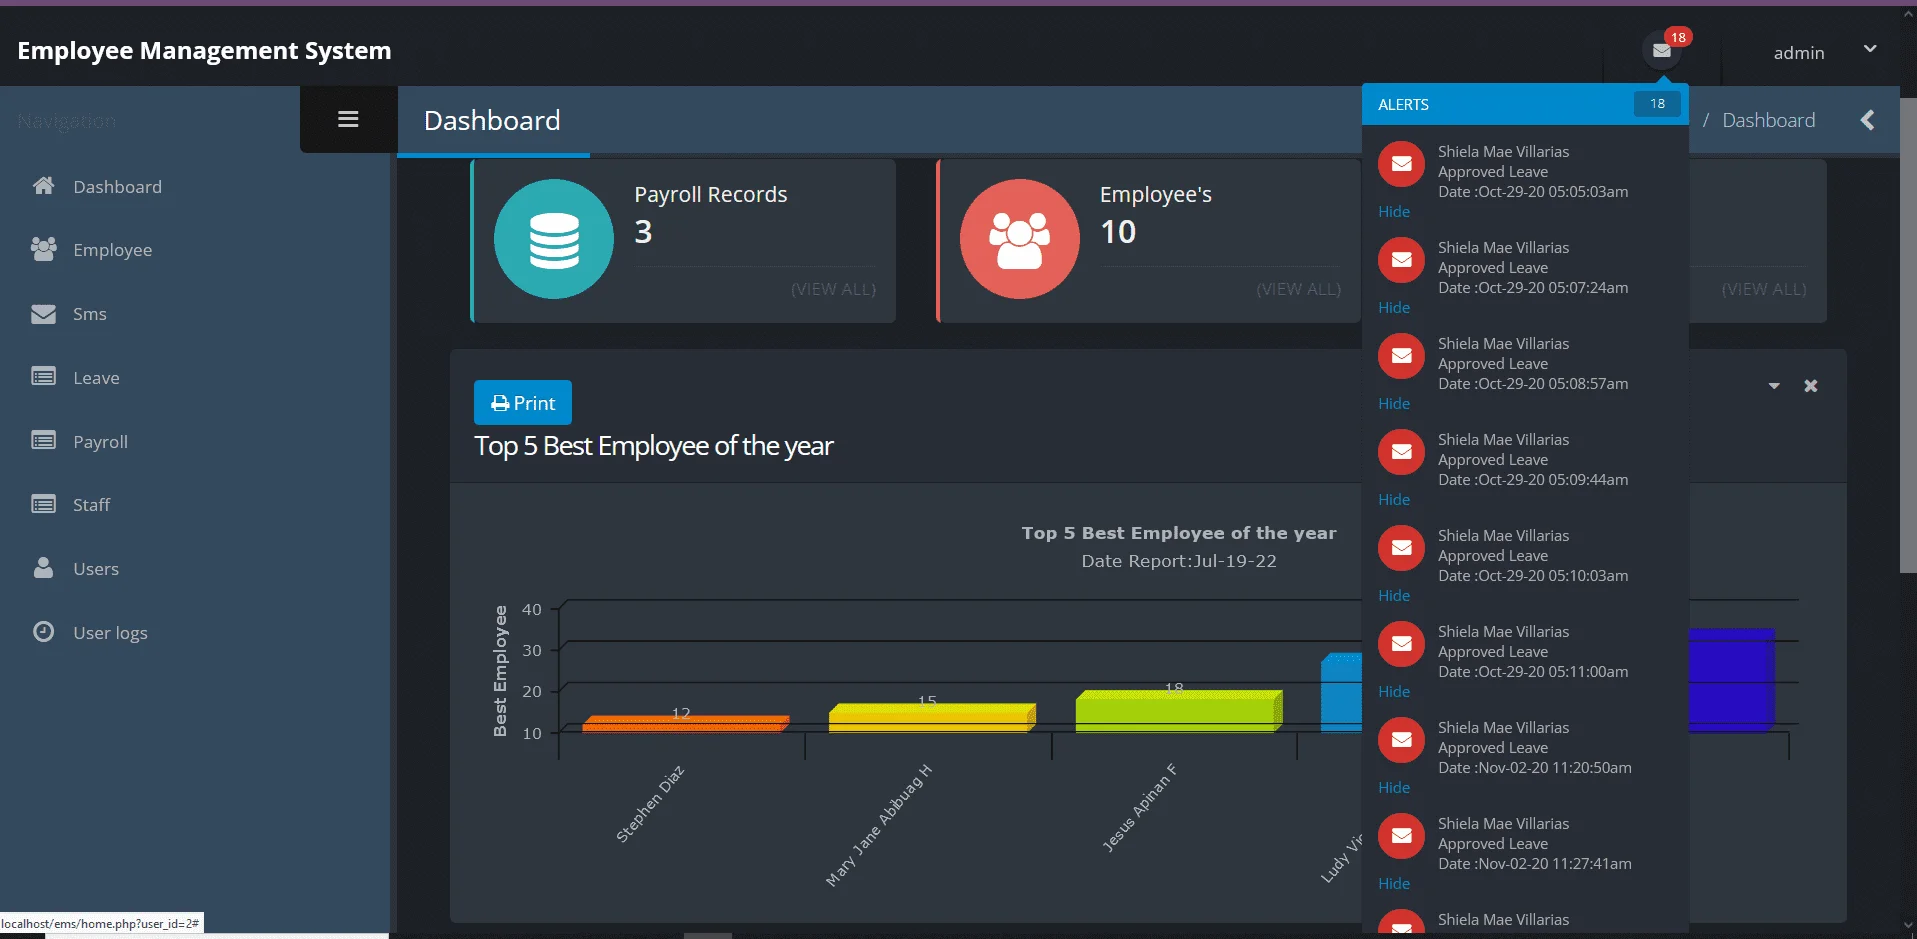Open User logs in the navigation sidebar
This screenshot has height=939, width=1917.
click(110, 633)
